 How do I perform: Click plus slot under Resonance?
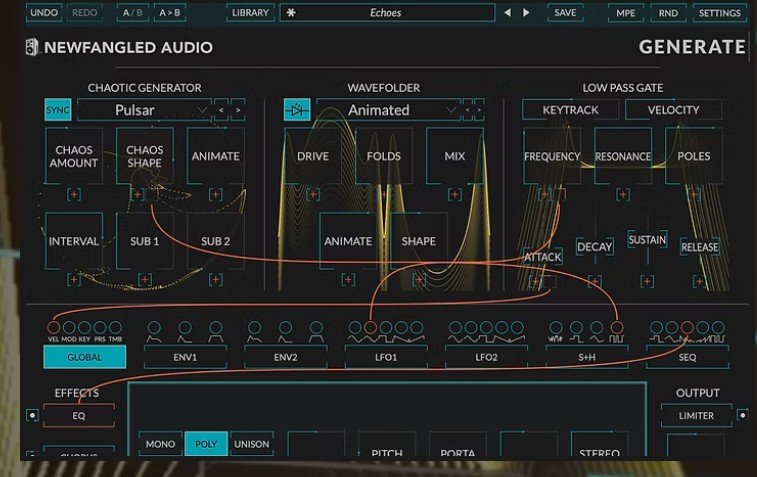[x=623, y=195]
